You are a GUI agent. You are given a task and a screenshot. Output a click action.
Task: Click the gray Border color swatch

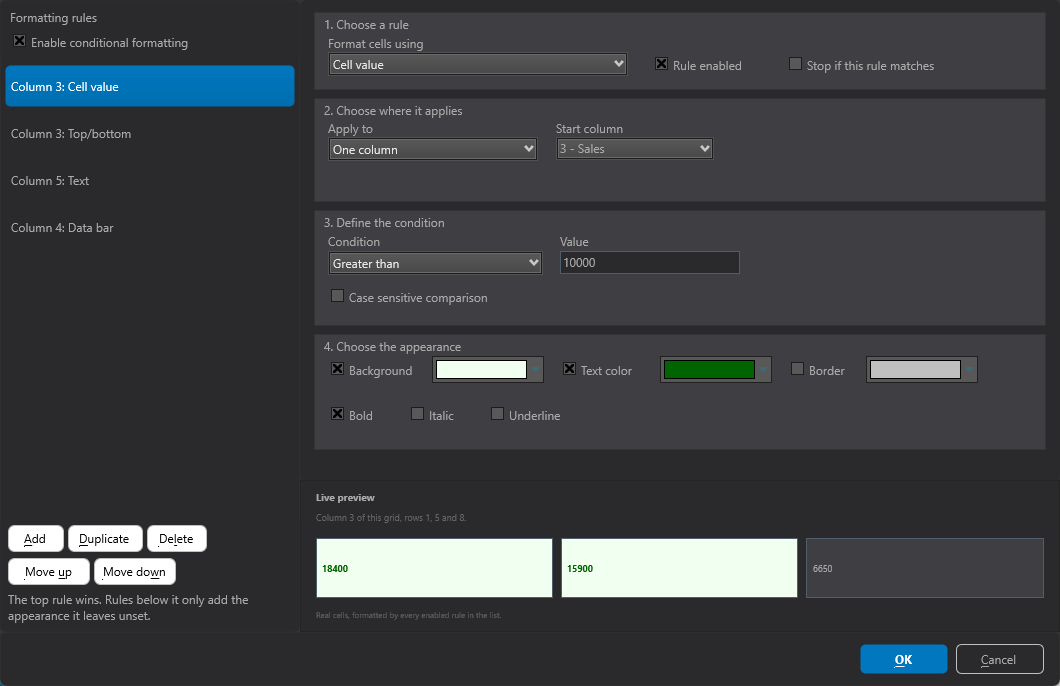pos(915,370)
